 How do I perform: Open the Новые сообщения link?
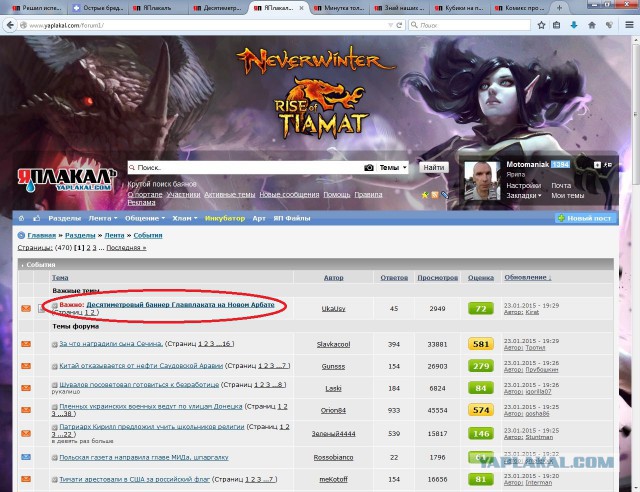289,195
